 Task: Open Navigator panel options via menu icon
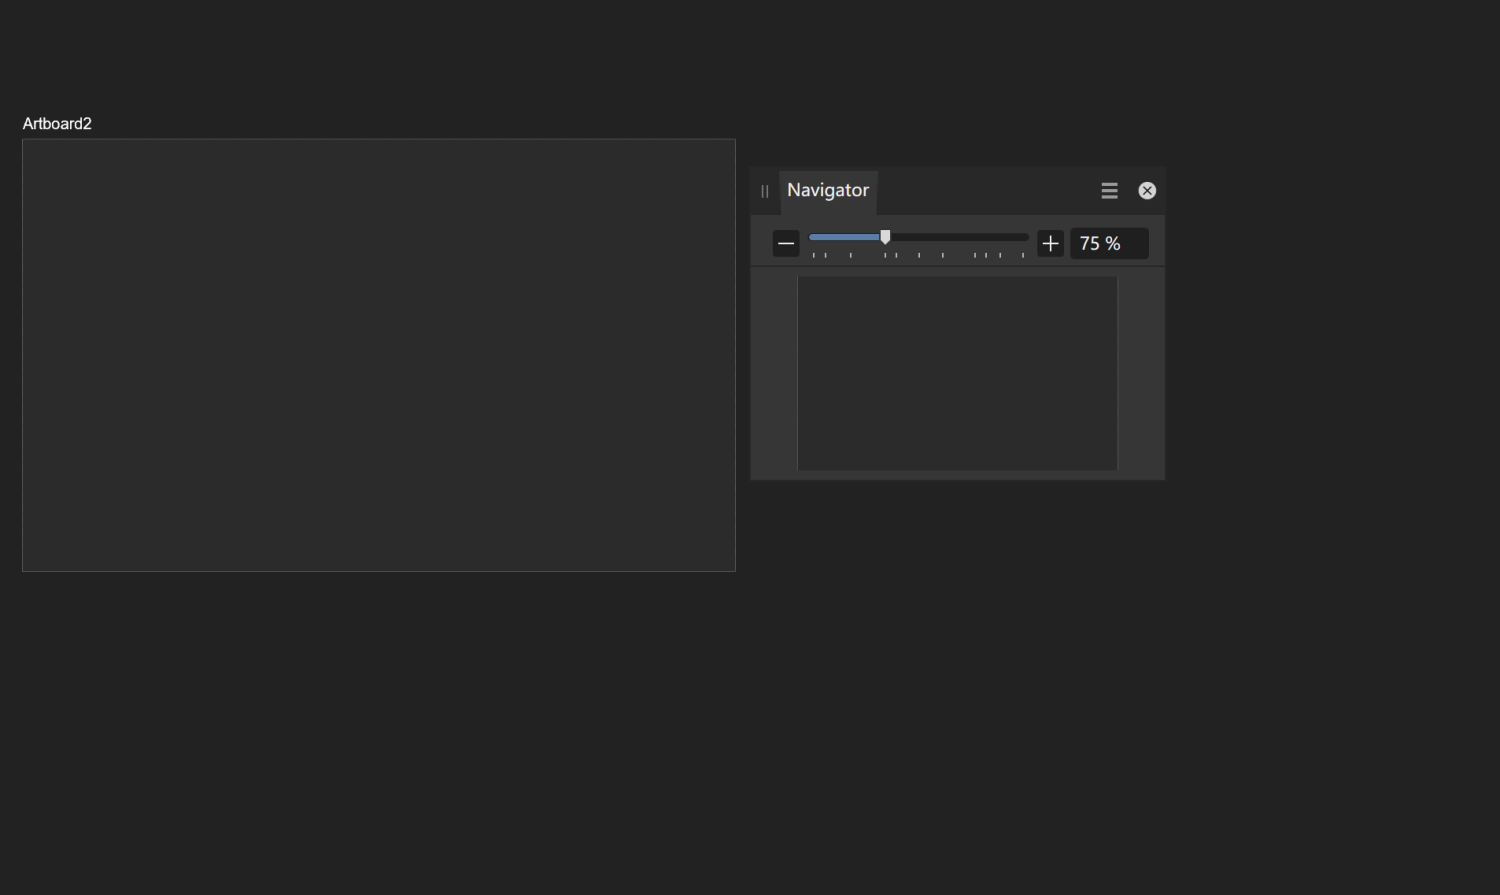[x=1109, y=190]
